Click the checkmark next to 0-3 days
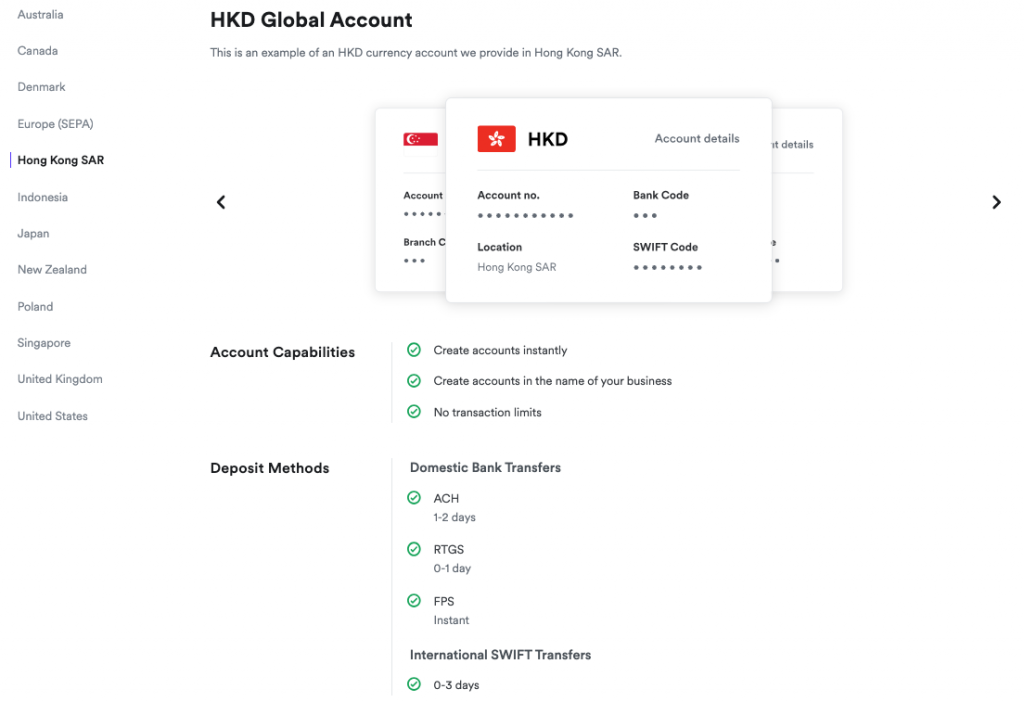Image resolution: width=1024 pixels, height=702 pixels. click(414, 684)
